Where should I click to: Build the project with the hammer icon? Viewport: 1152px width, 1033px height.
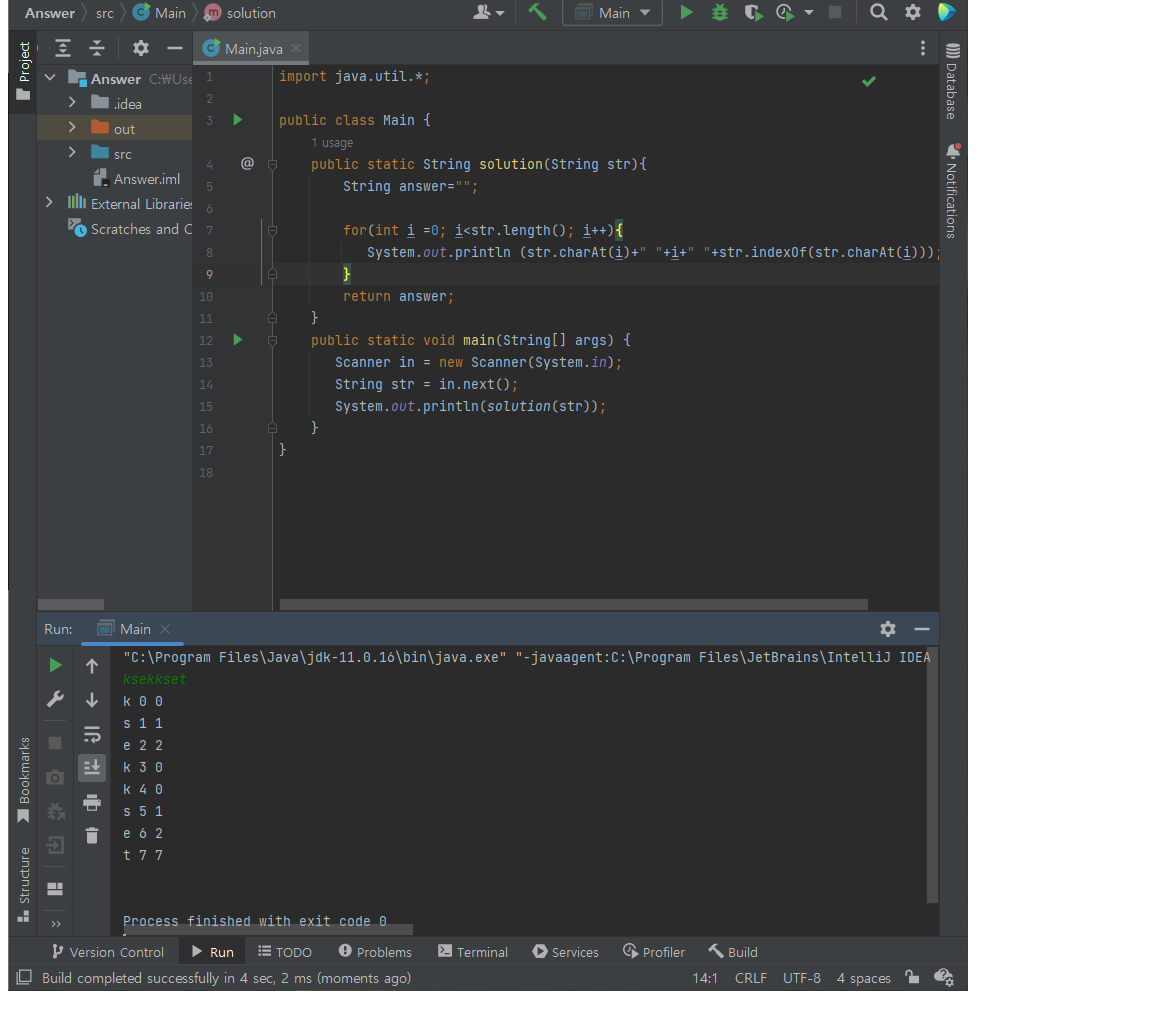[537, 12]
